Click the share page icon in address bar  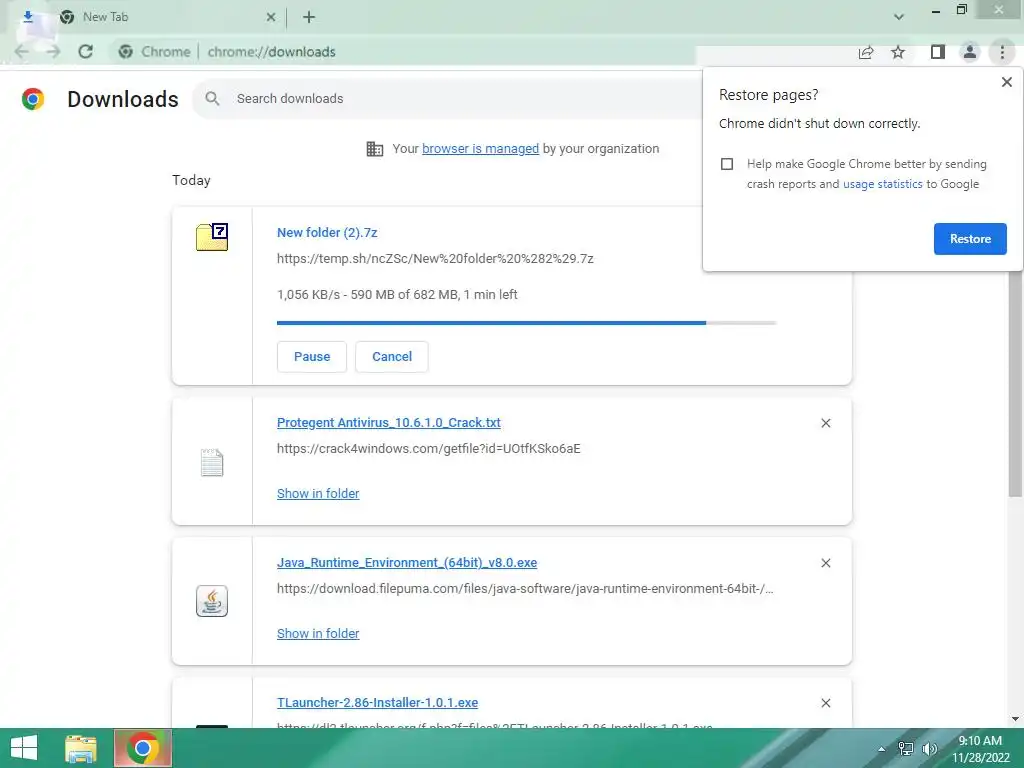pos(866,52)
